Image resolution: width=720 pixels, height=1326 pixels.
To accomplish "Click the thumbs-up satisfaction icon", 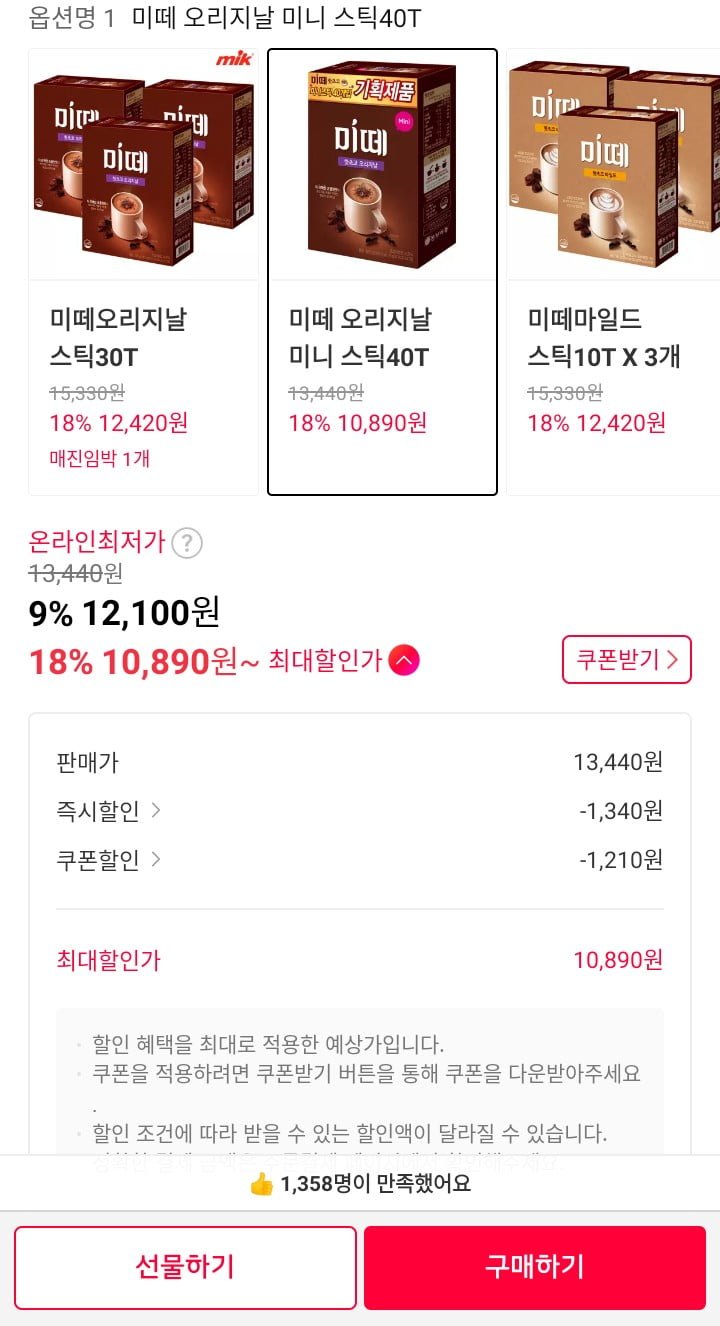I will [x=261, y=1184].
